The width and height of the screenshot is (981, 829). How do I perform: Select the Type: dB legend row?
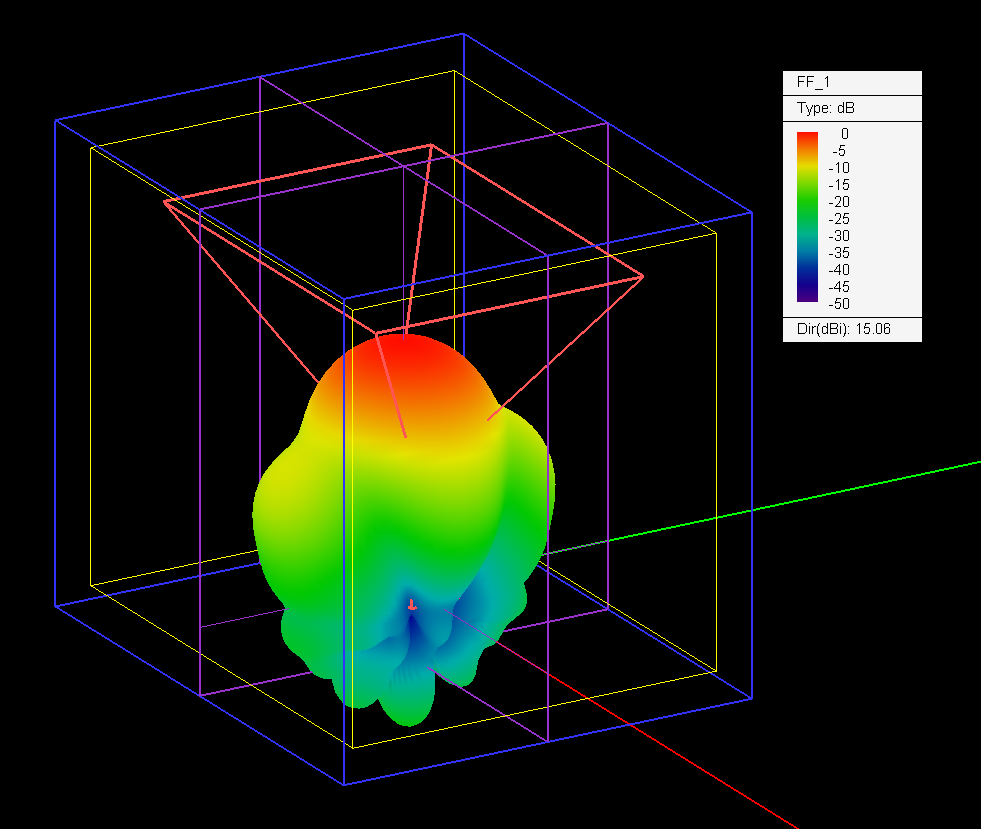[x=826, y=108]
